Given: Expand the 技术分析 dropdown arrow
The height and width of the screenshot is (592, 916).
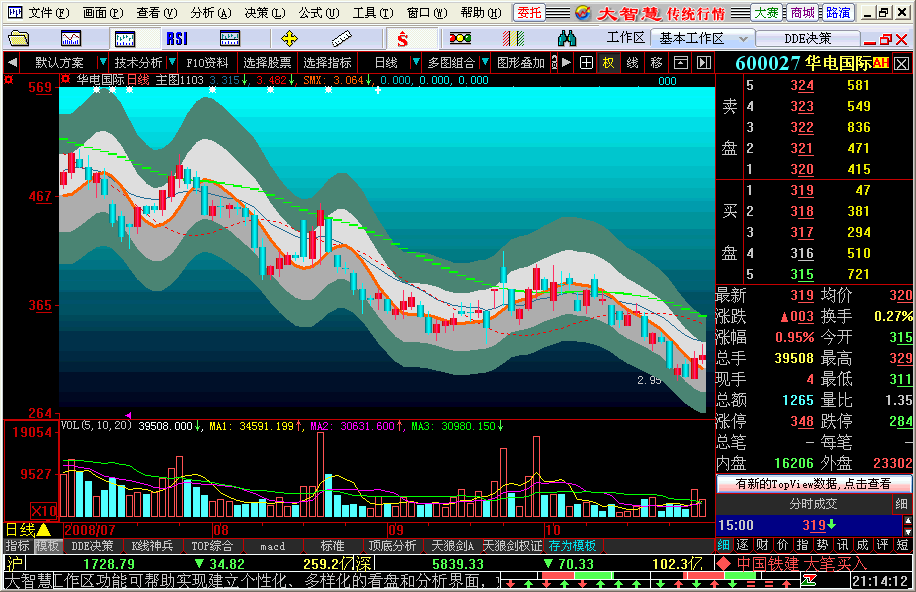Looking at the screenshot, I should point(172,61).
